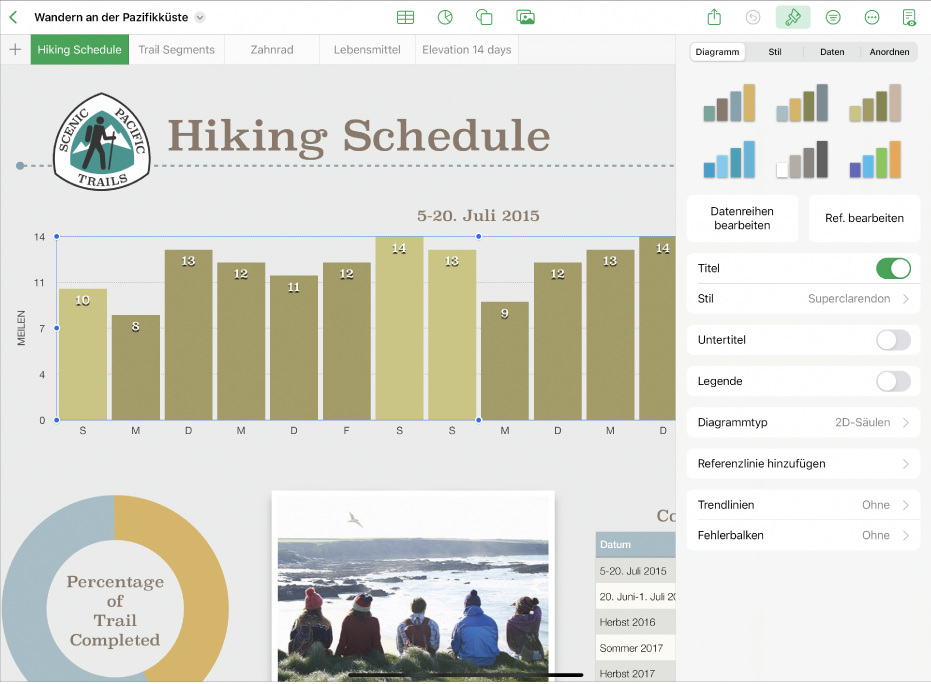Viewport: 931px width, 684px height.
Task: Enable the Untertitel switch
Action: point(893,340)
